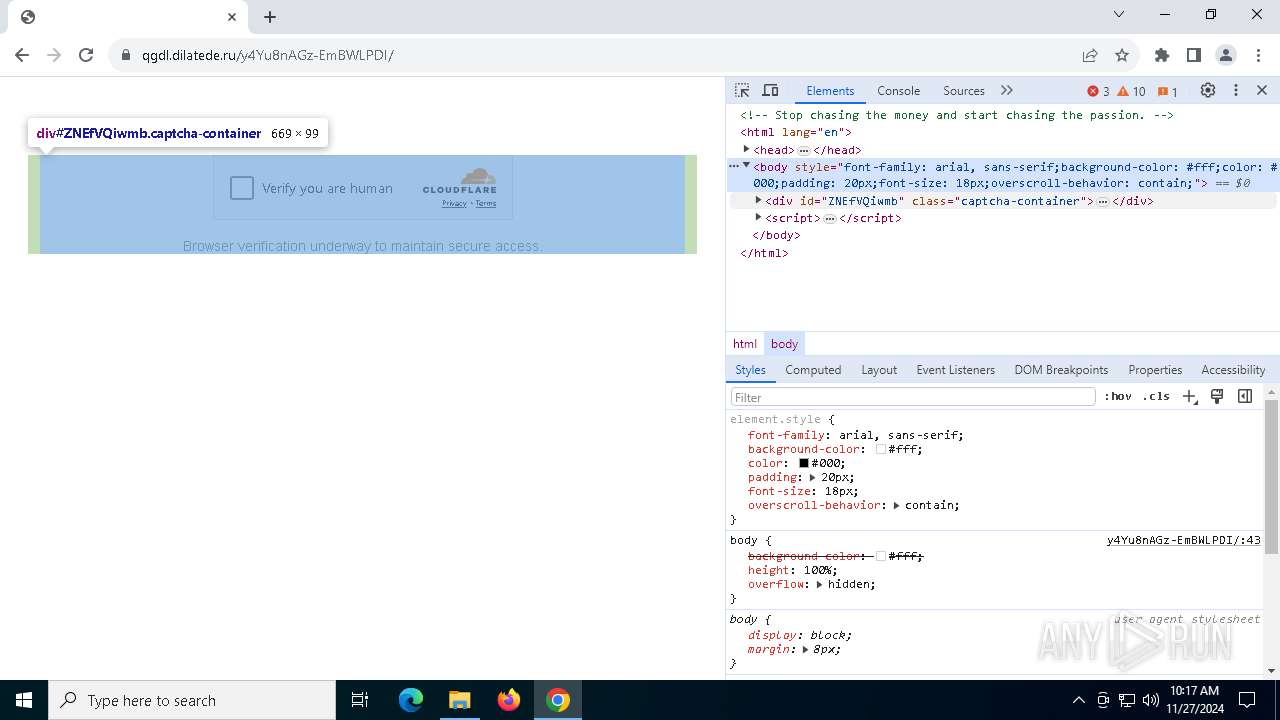
Task: Open the Chrome side panel icon
Action: tap(1194, 55)
